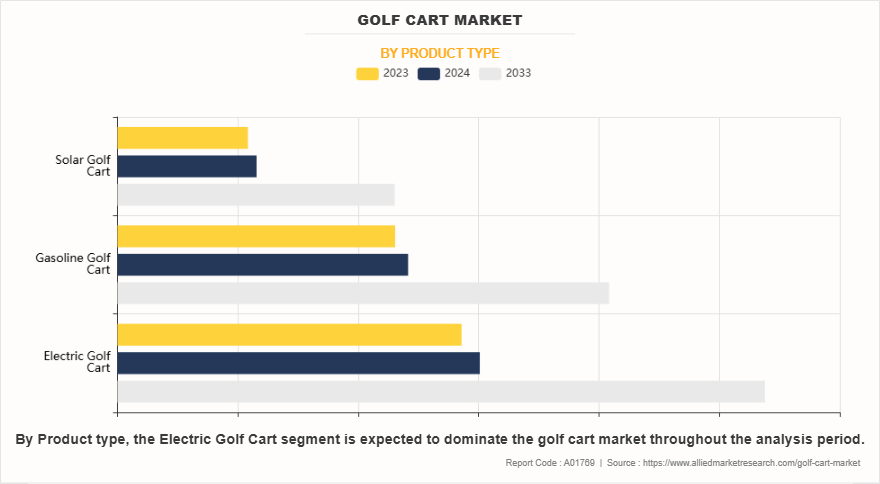The height and width of the screenshot is (484, 880).
Task: Click the By Product Type subtitle
Action: [440, 53]
